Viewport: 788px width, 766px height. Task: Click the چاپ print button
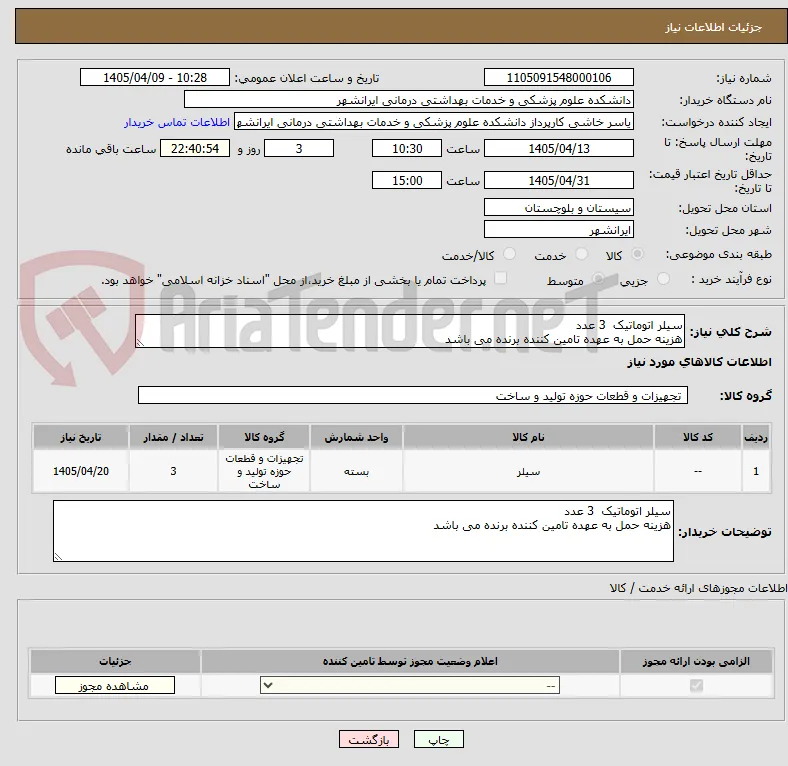click(x=438, y=739)
